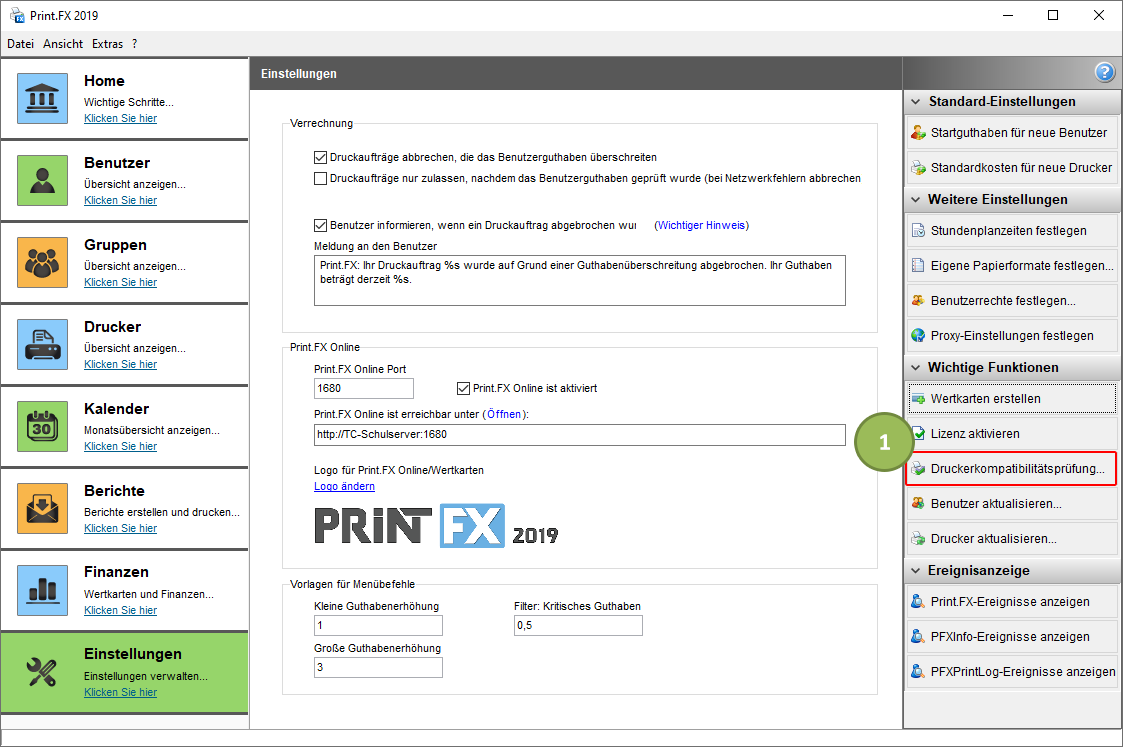Click the Drucker aktualisieren icon
Viewport: 1123px width, 747px height.
point(918,539)
